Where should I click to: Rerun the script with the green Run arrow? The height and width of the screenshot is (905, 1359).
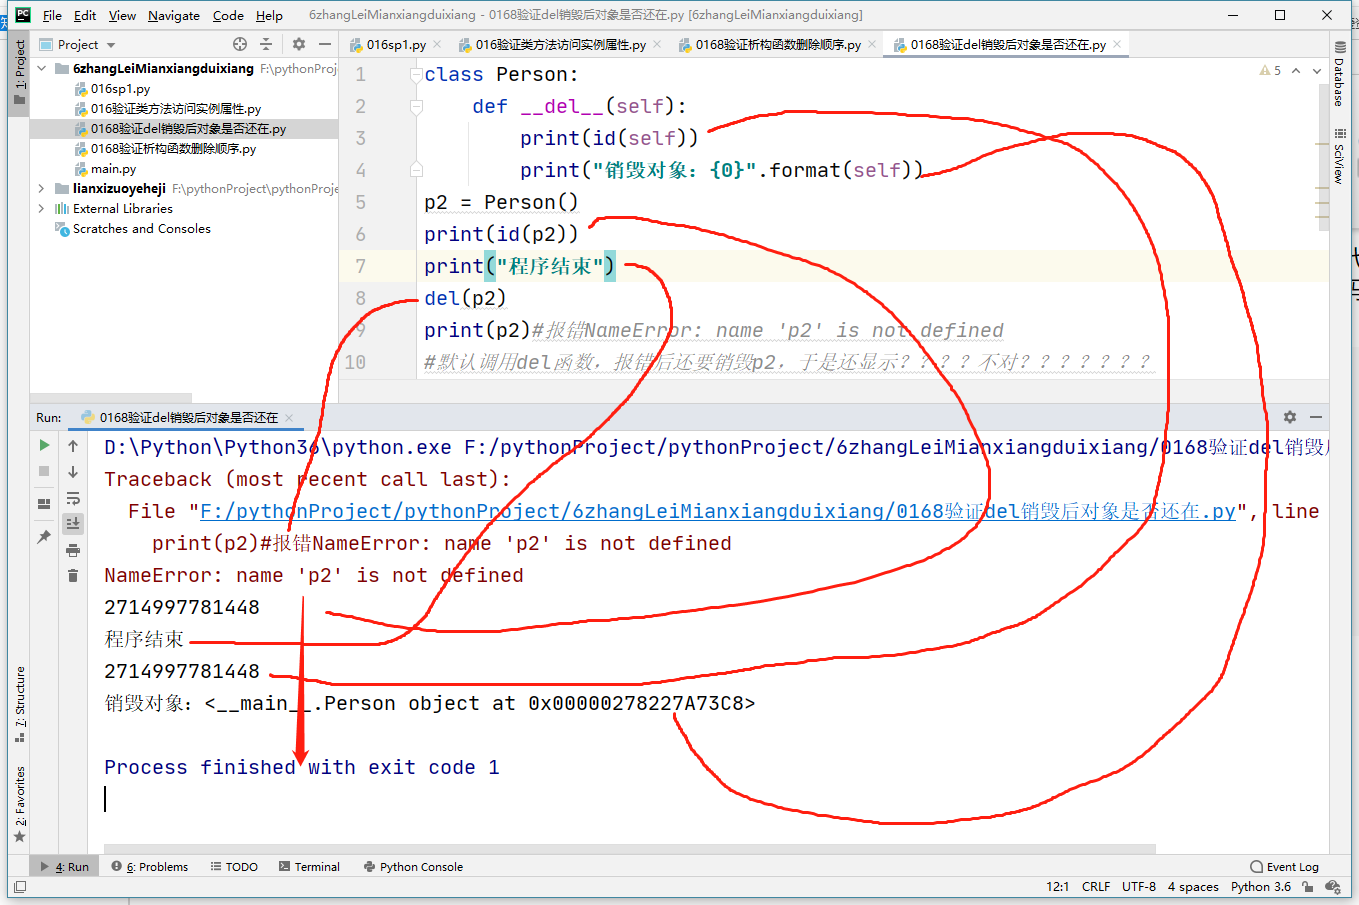[x=44, y=445]
